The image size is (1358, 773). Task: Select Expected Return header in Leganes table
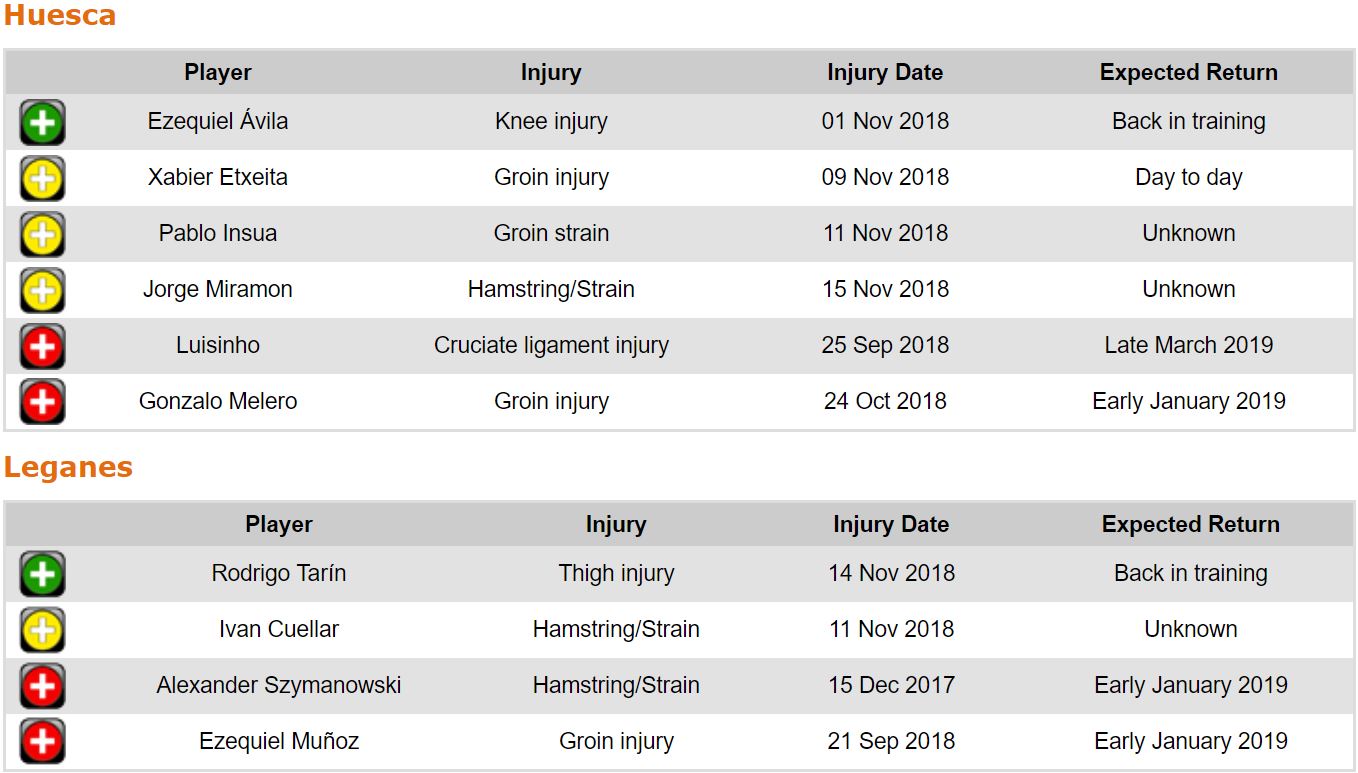click(1190, 525)
